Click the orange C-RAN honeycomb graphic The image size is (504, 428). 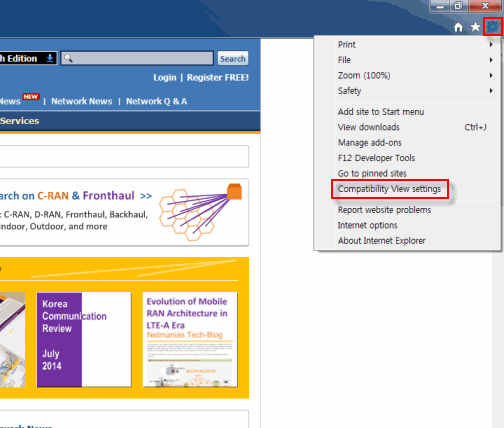click(200, 211)
